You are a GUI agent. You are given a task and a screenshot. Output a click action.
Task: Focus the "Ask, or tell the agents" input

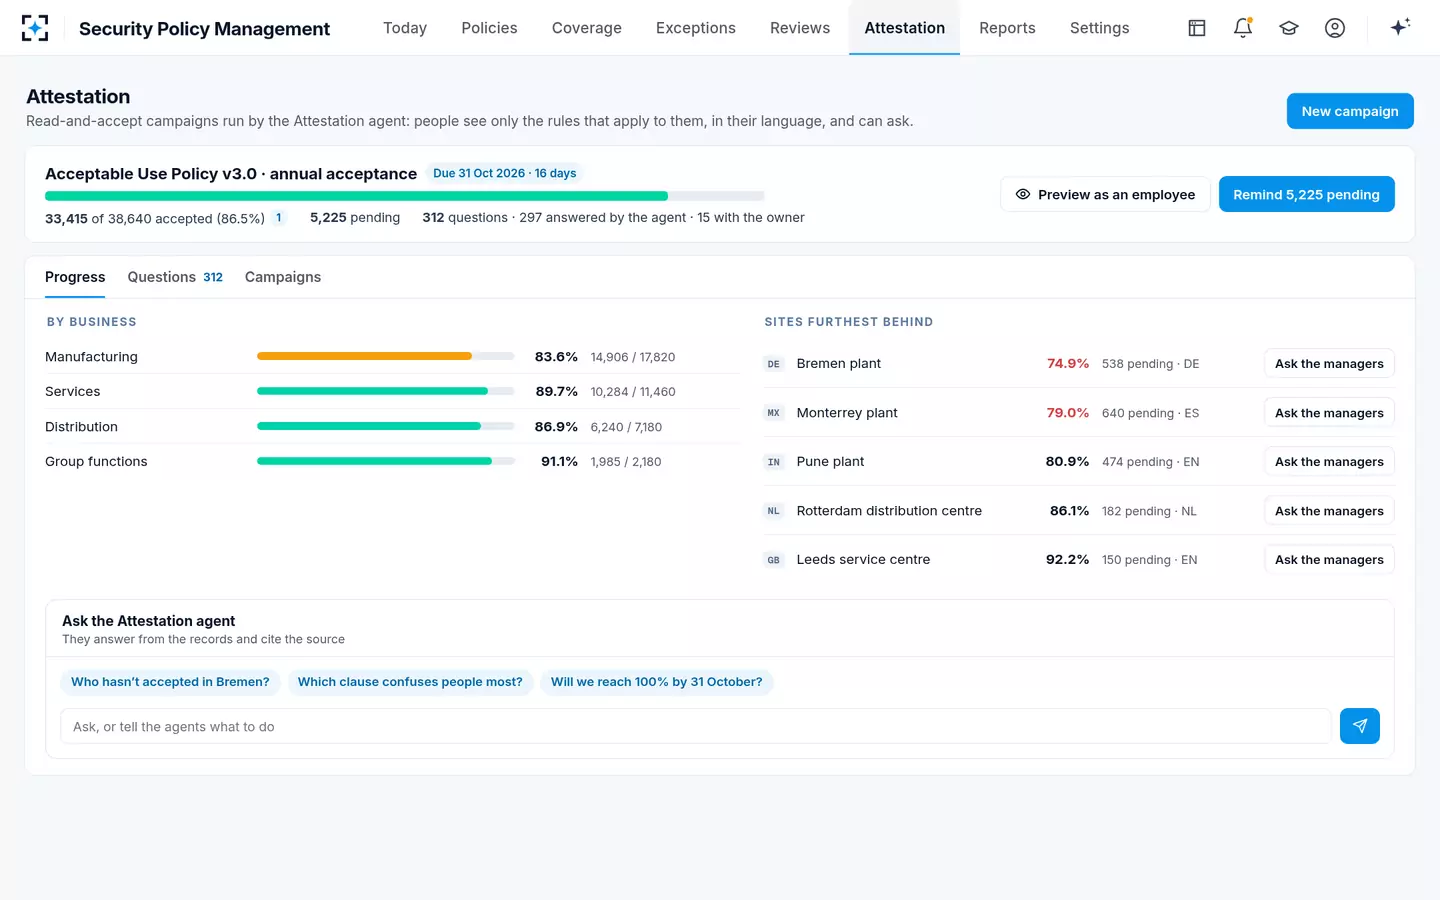[x=696, y=726]
